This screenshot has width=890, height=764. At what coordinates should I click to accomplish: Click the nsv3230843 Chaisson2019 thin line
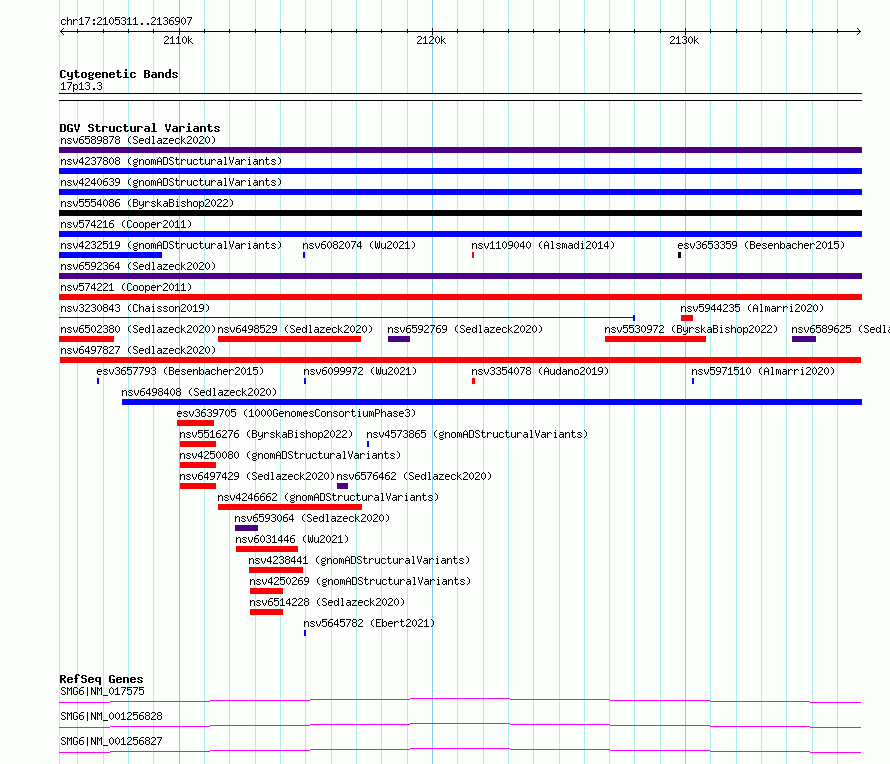347,318
